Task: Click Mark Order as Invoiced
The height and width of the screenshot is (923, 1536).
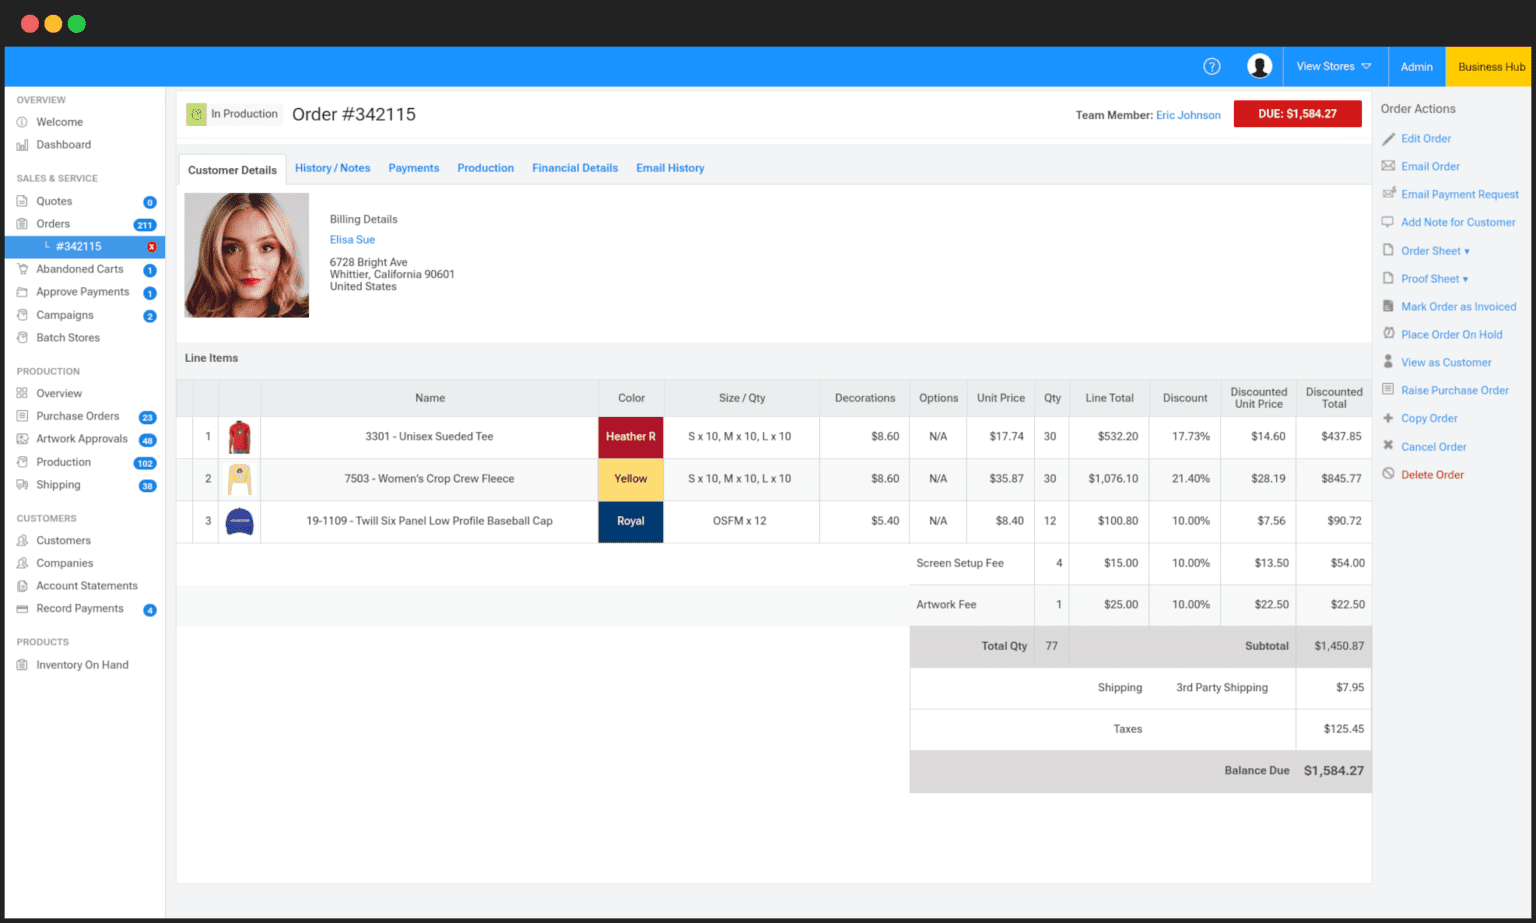Action: [x=1459, y=306]
